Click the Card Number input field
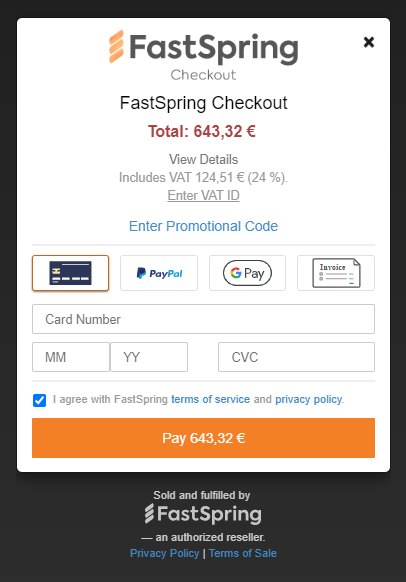 [203, 319]
